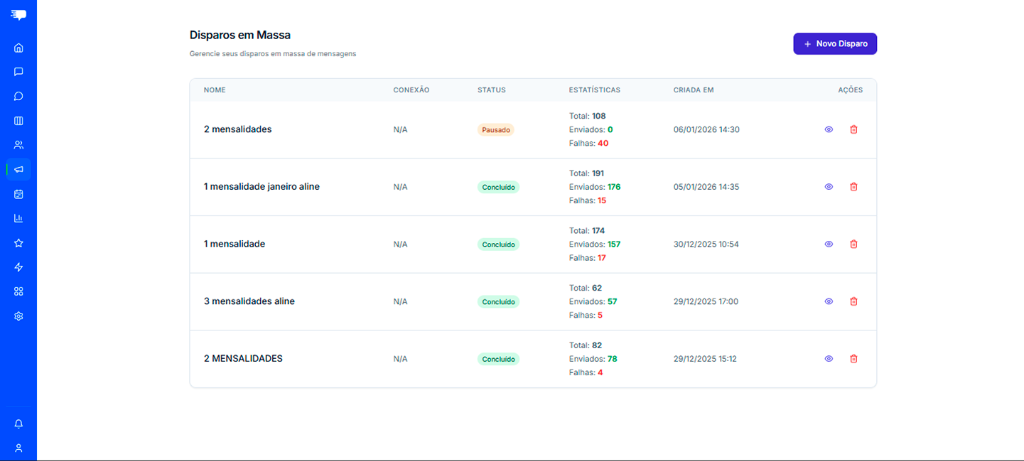1024x461 pixels.
Task: Open the star favorites icon in sidebar
Action: [x=18, y=243]
